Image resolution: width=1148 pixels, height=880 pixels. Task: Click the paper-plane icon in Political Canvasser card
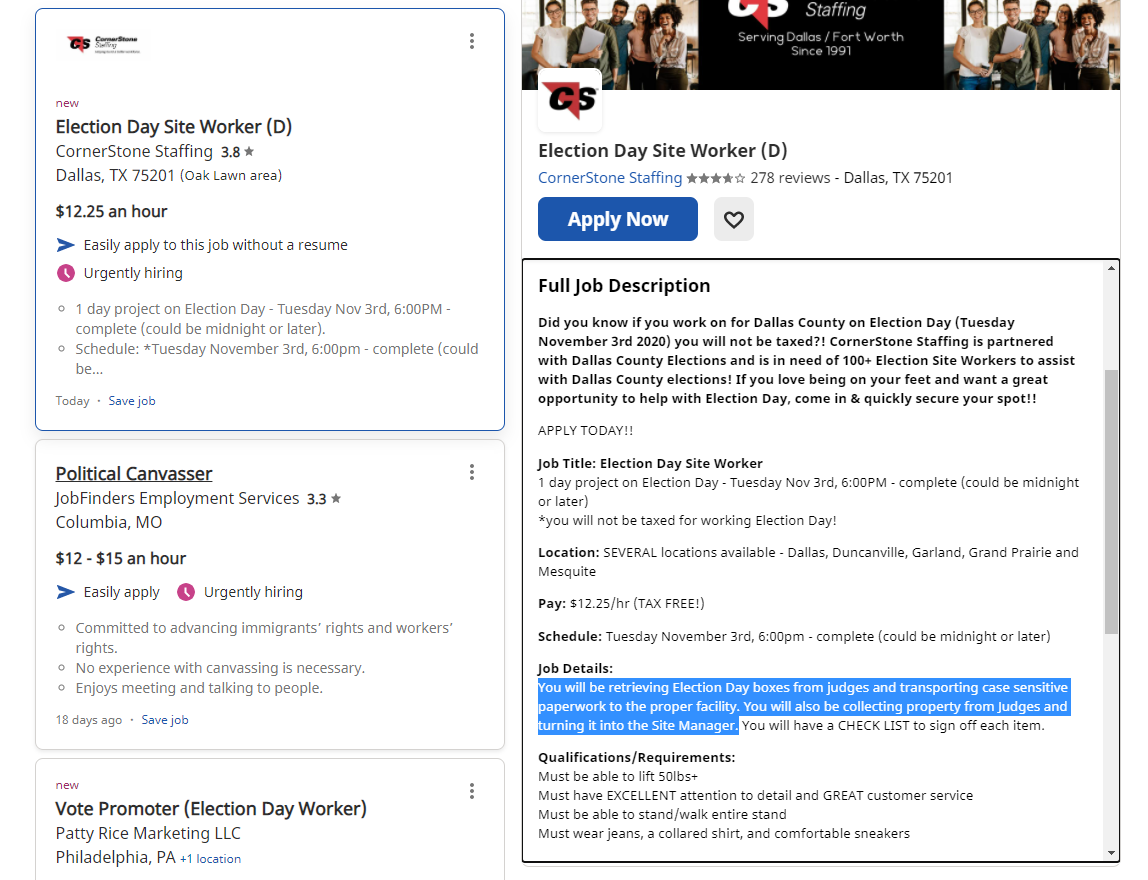click(66, 592)
